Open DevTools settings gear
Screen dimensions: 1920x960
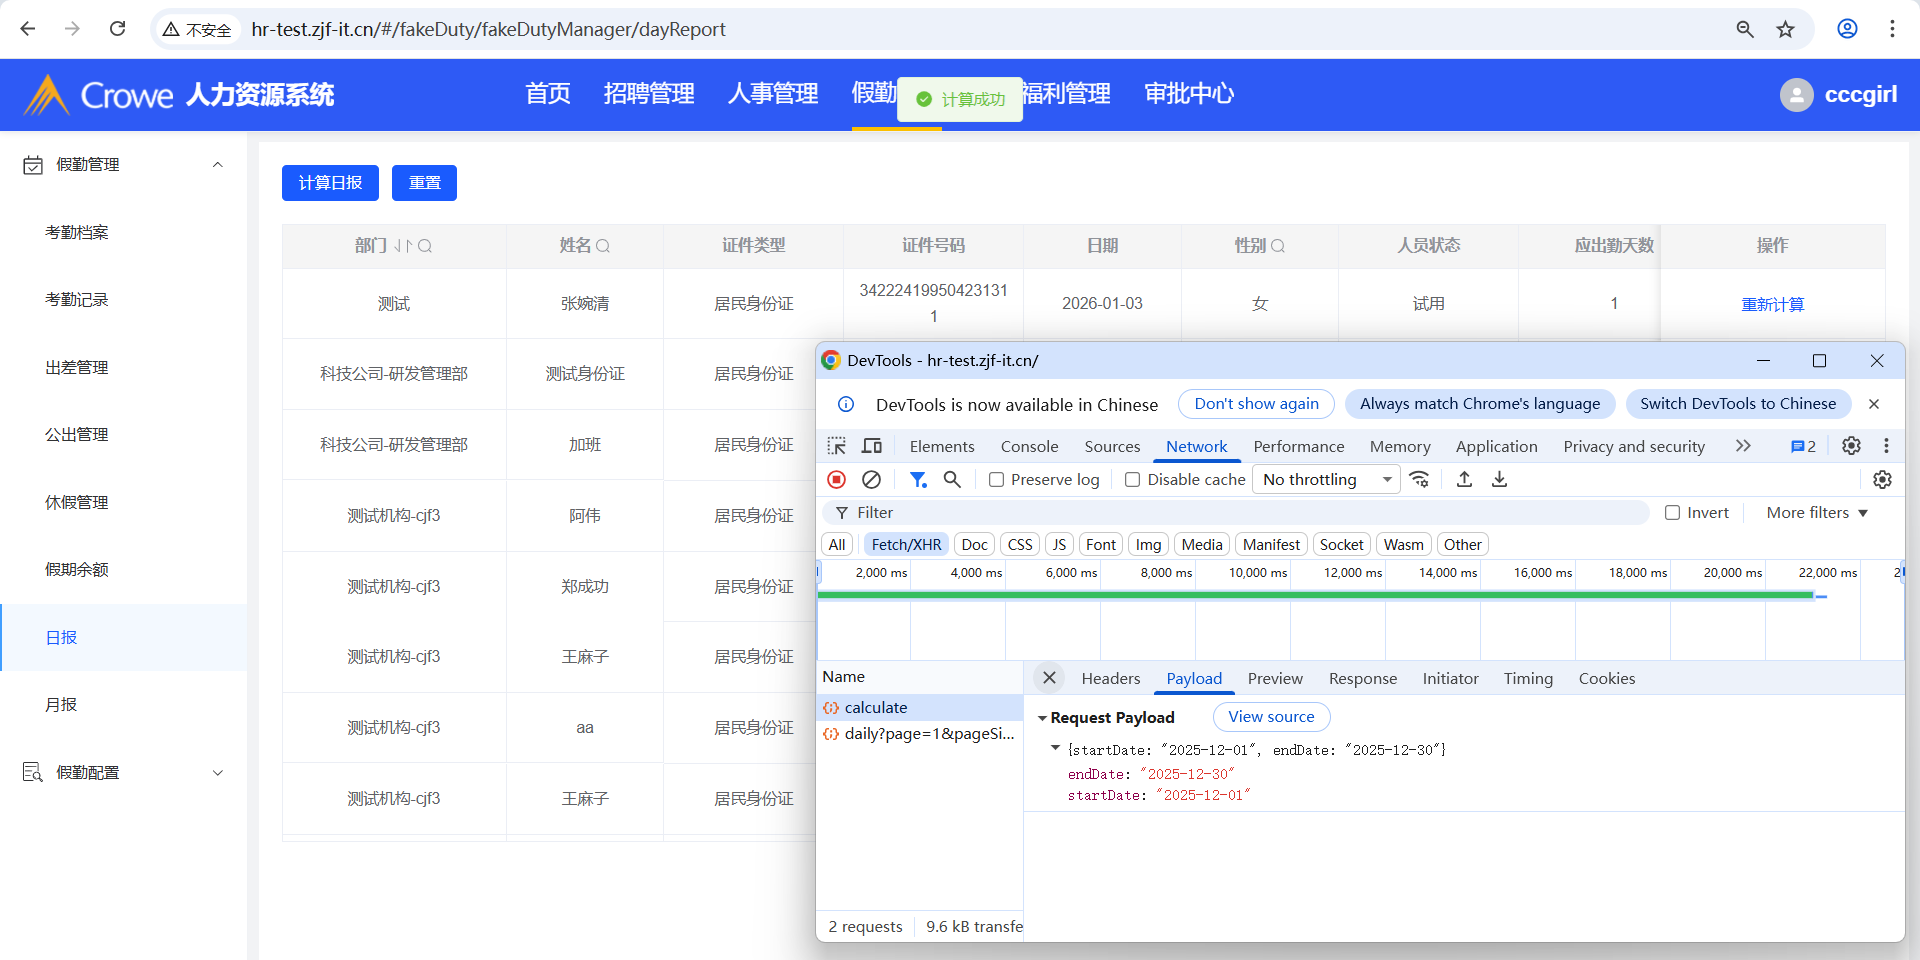pyautogui.click(x=1851, y=446)
